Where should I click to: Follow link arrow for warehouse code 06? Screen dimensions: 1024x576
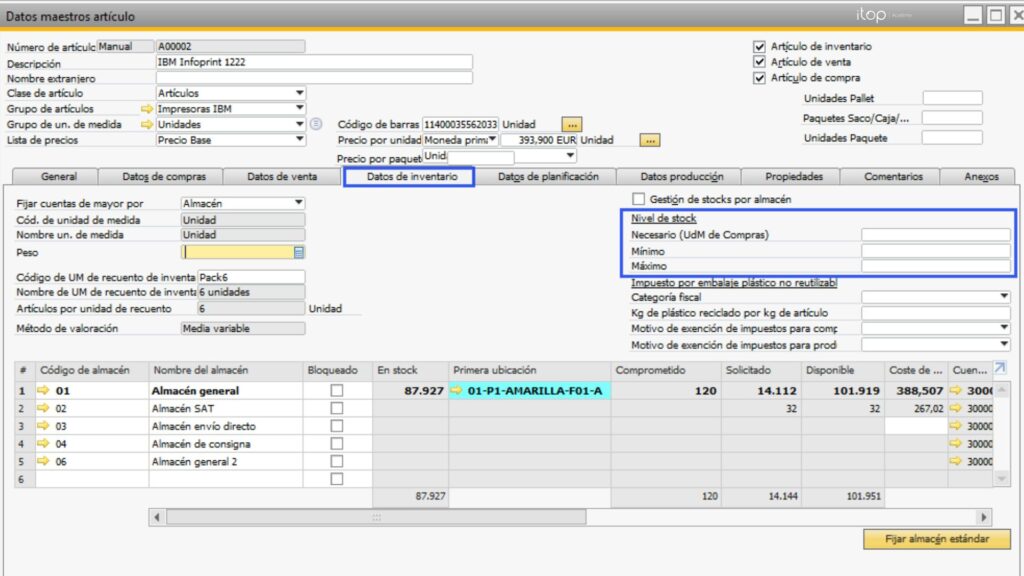pyautogui.click(x=44, y=461)
